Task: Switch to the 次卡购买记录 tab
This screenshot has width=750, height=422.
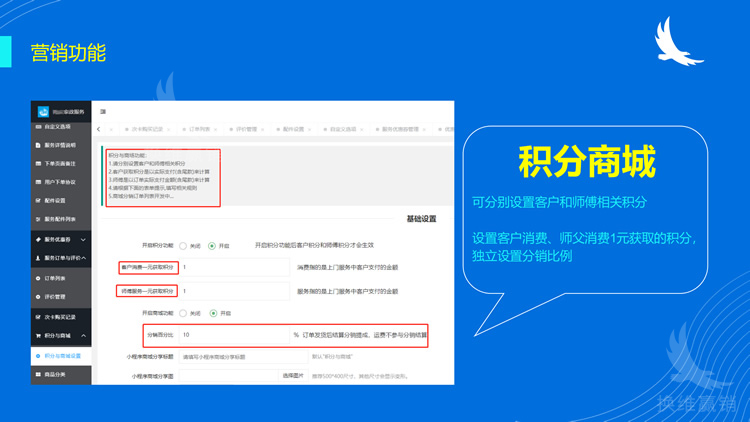Action: [x=147, y=129]
